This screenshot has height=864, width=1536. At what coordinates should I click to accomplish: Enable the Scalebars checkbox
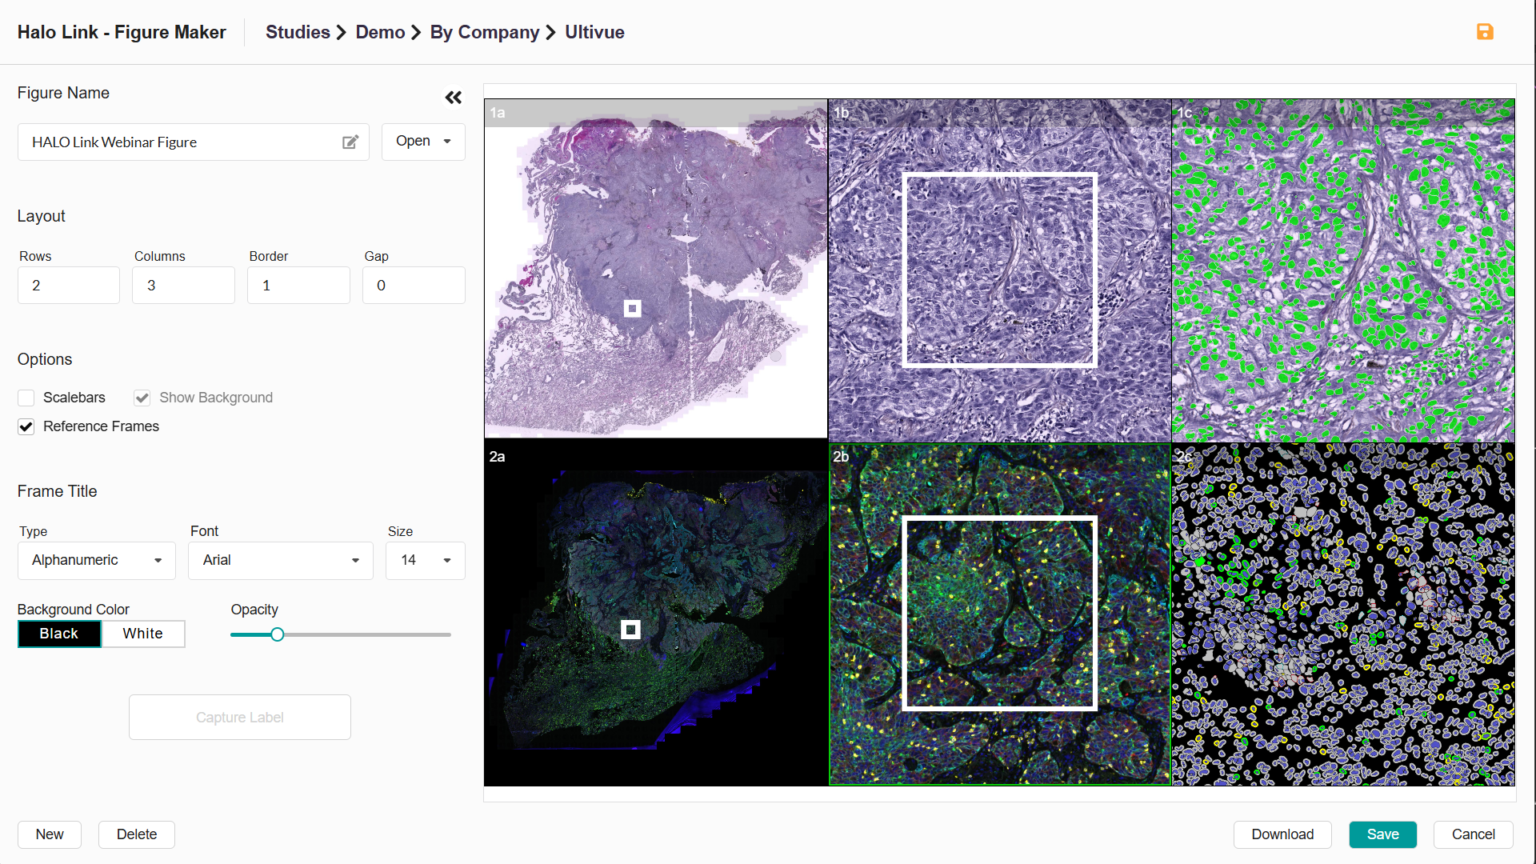(x=27, y=398)
